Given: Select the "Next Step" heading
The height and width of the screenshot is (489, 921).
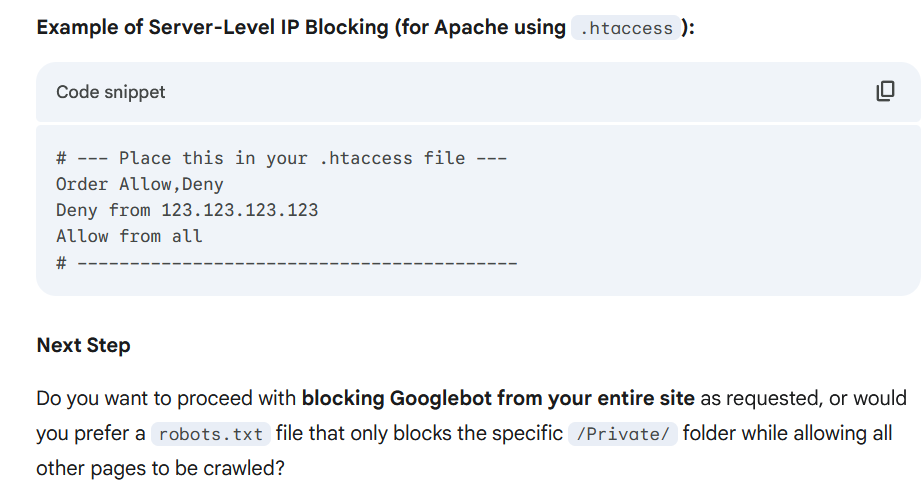Looking at the screenshot, I should coord(83,346).
